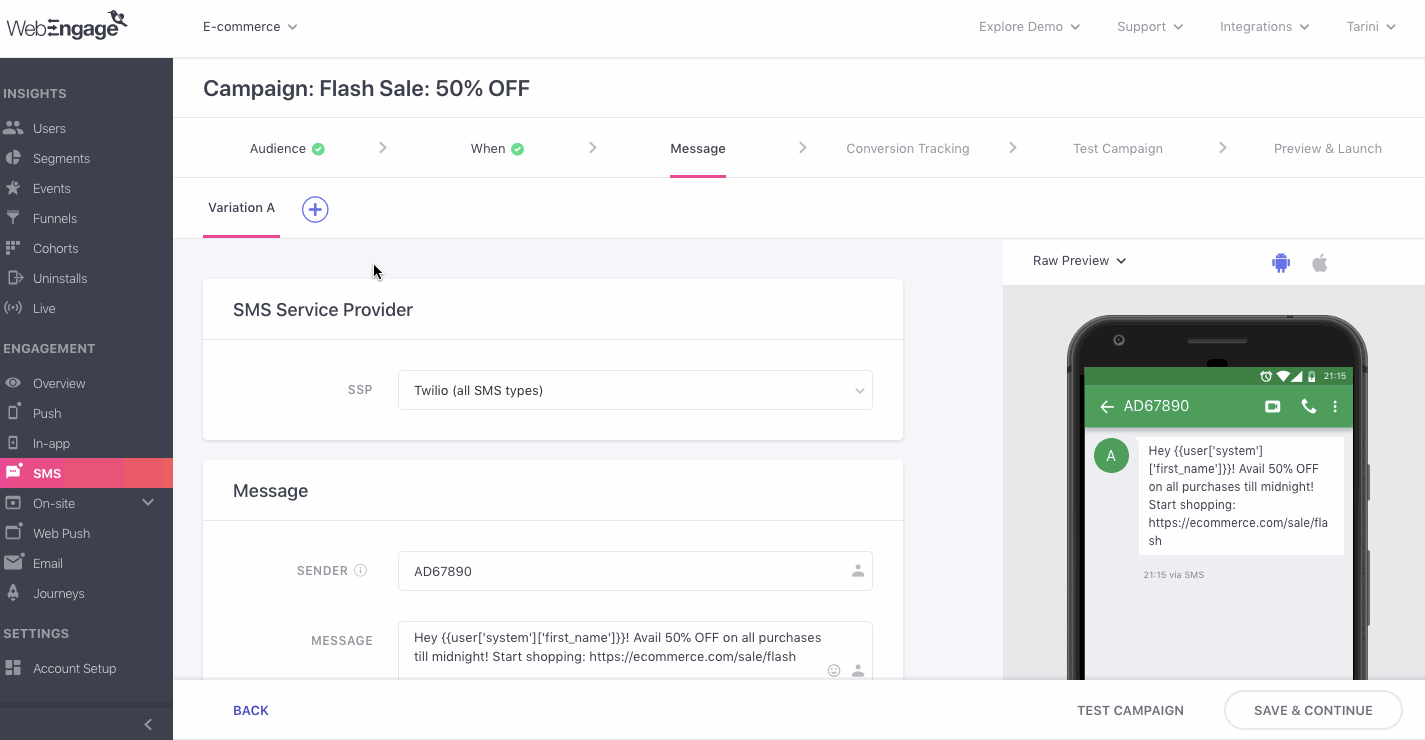
Task: Click the Sender input field
Action: (635, 571)
